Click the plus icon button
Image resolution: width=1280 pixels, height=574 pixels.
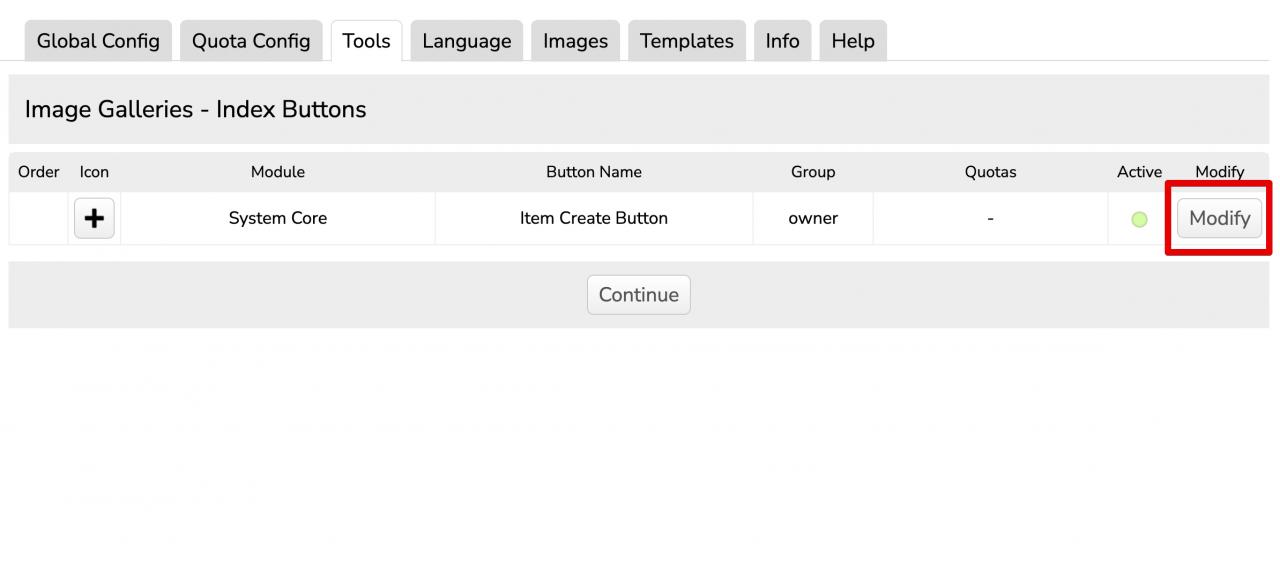(x=94, y=218)
